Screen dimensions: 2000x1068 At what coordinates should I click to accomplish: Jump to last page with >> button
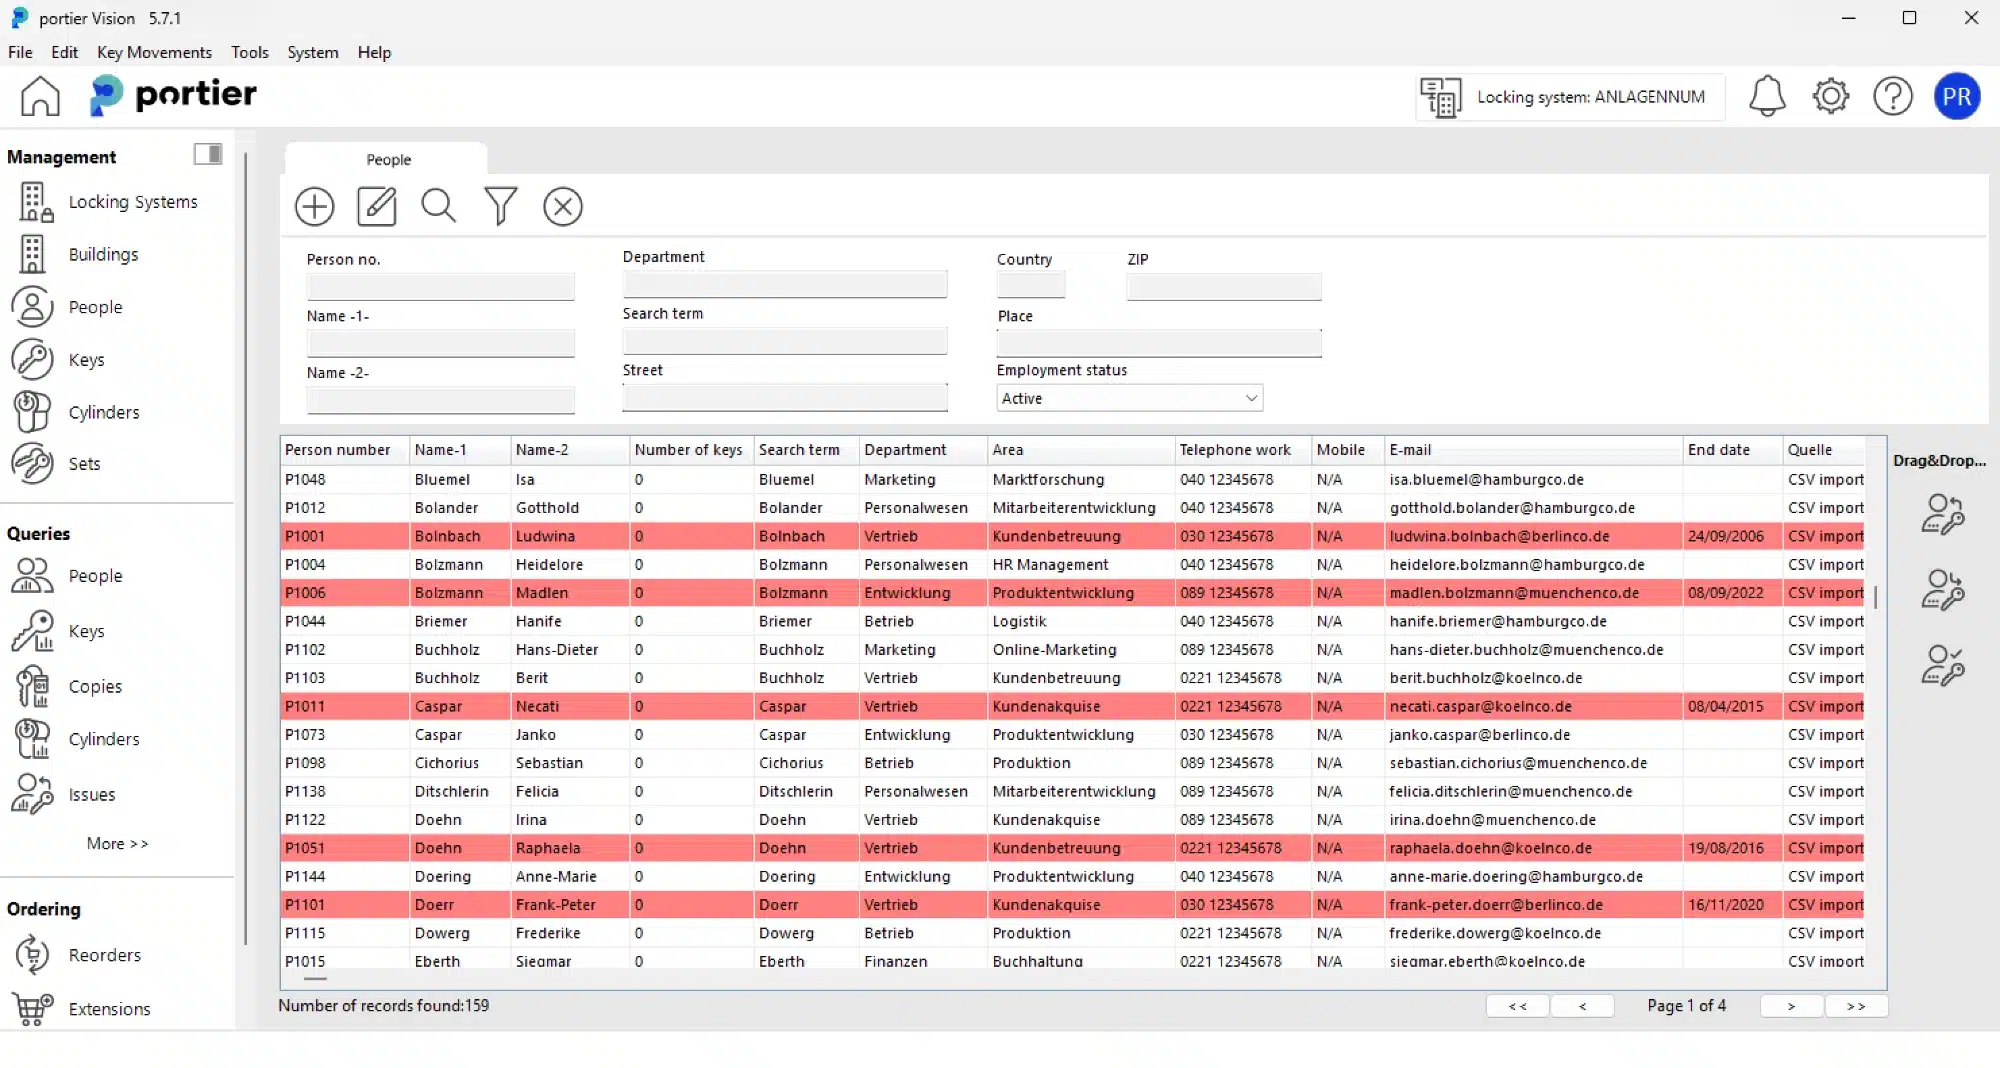(1856, 1006)
